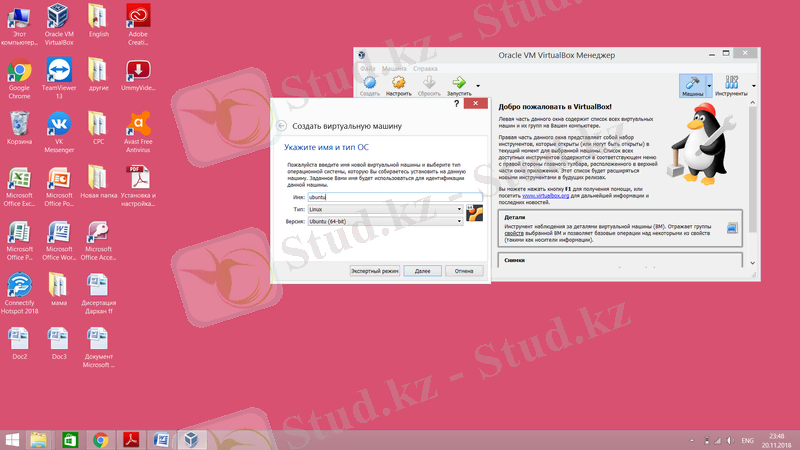Select TeamViewer 13 desktop shortcut
Image resolution: width=800 pixels, height=450 pixels.
(59, 78)
